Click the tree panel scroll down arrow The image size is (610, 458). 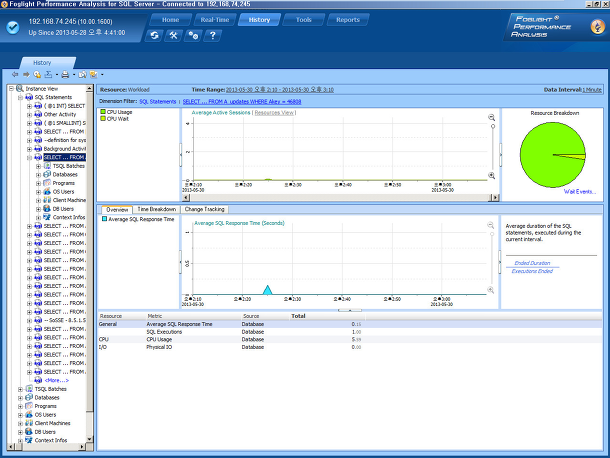89,439
